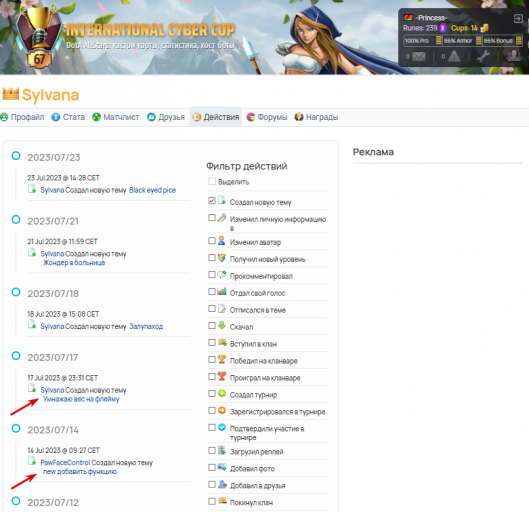Click the shield icon for Получил новый уровень

click(x=222, y=258)
